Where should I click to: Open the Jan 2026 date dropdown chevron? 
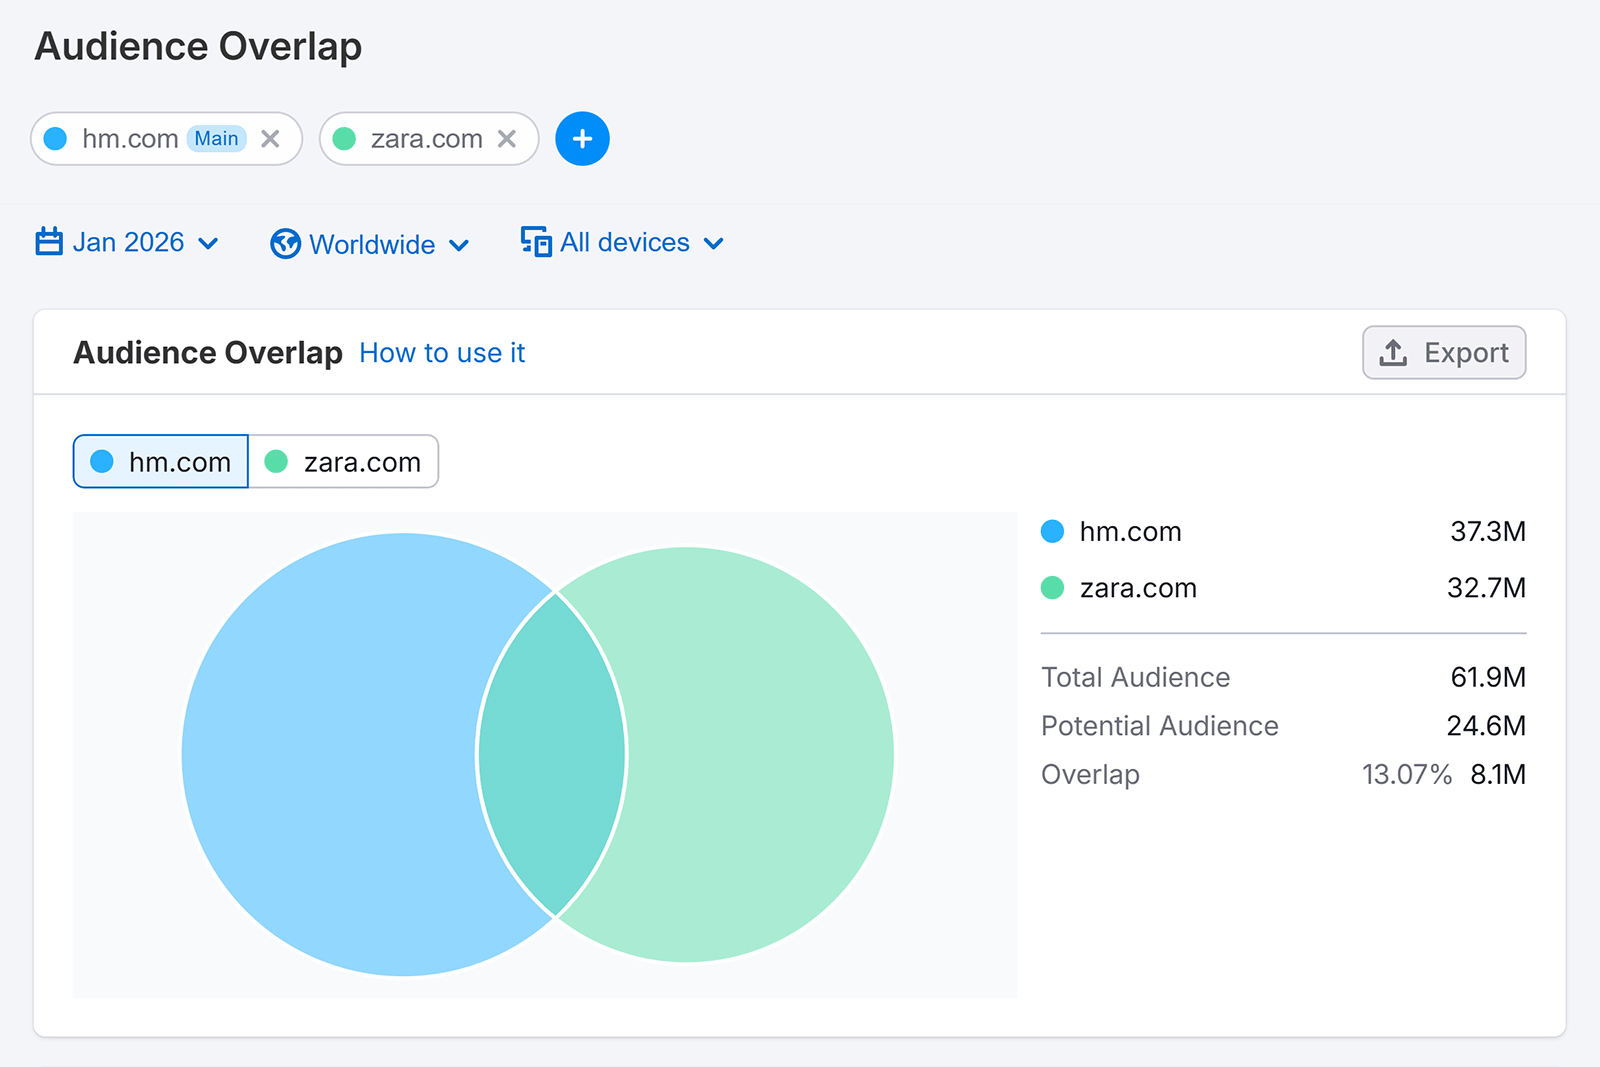[x=208, y=244]
